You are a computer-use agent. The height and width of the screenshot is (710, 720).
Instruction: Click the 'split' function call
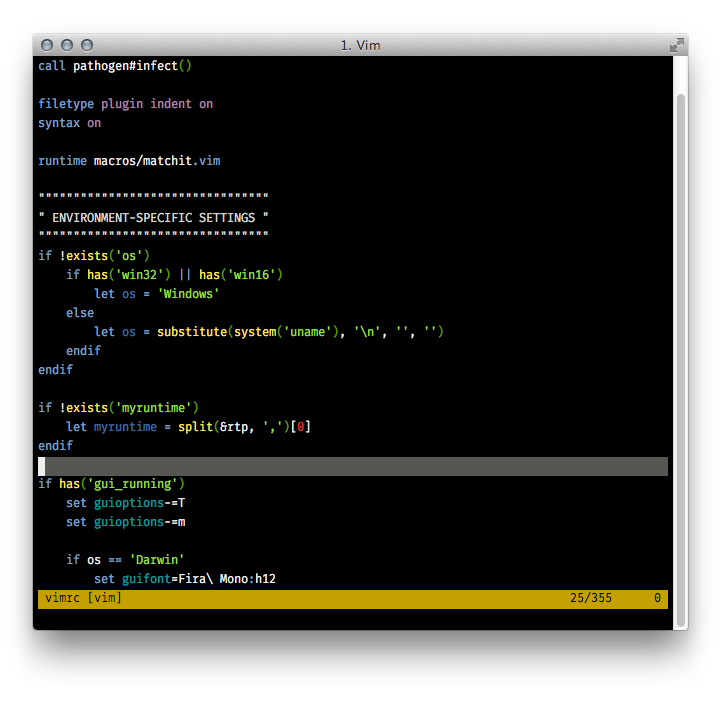point(196,427)
